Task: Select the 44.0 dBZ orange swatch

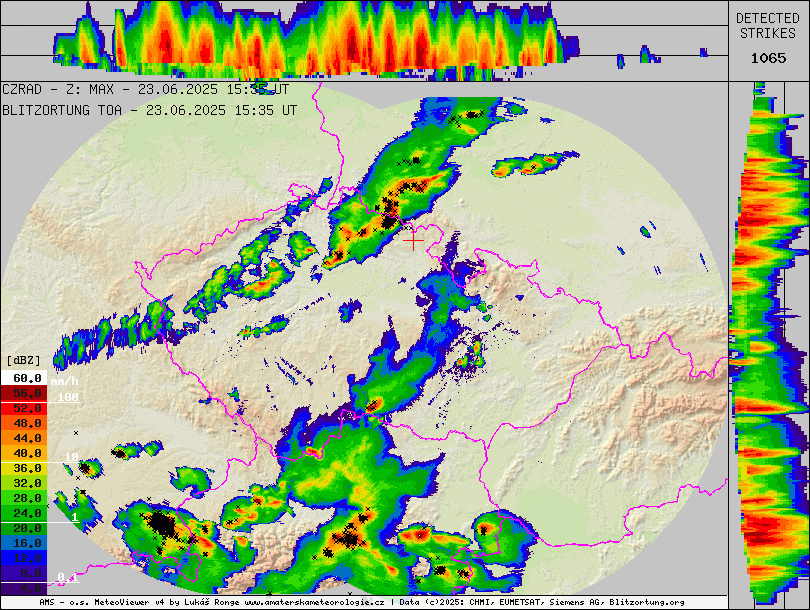Action: [24, 438]
